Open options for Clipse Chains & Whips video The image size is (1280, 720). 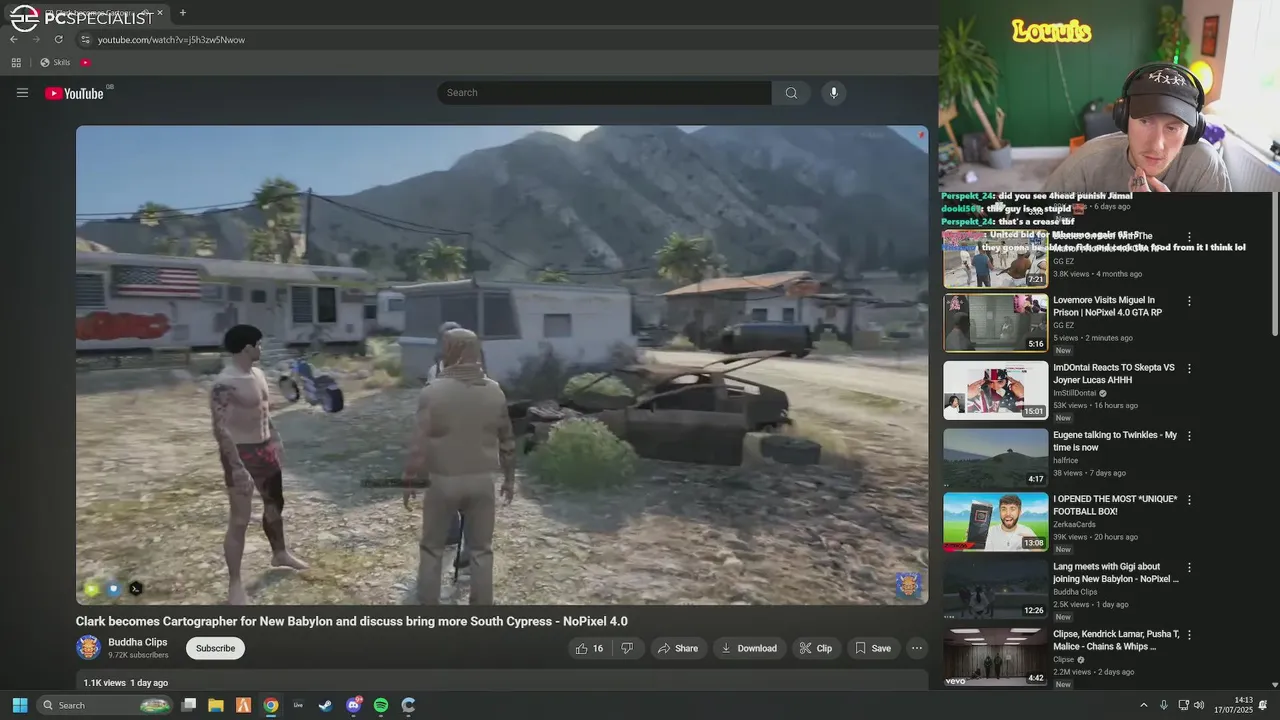pyautogui.click(x=1189, y=634)
